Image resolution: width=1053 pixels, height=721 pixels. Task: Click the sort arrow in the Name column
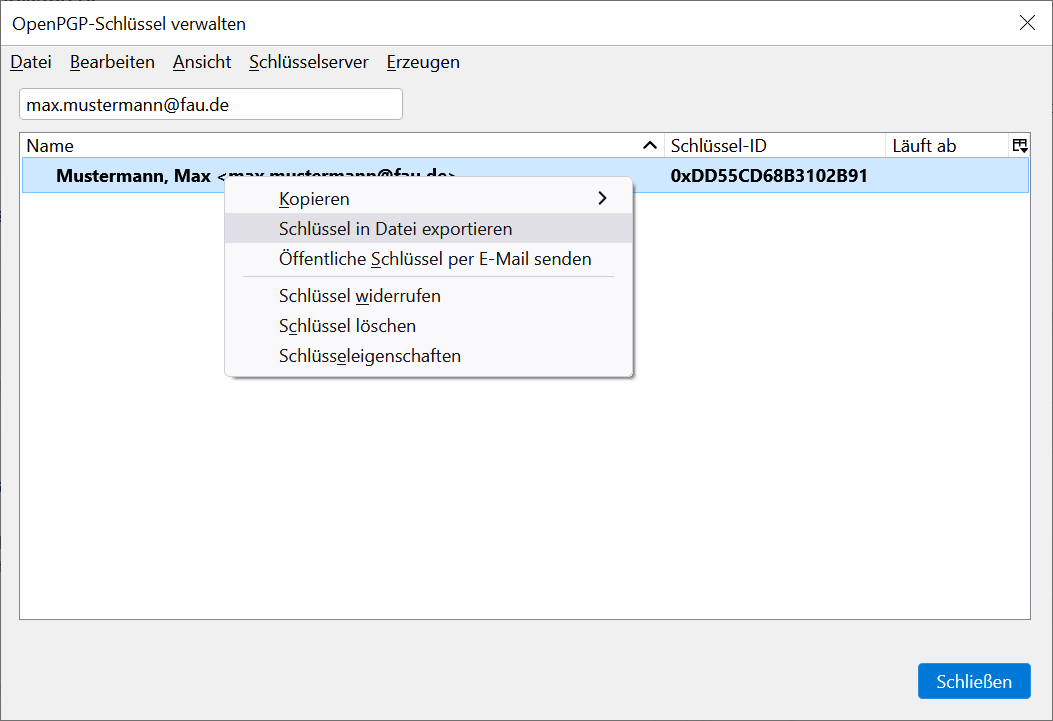[x=649, y=146]
